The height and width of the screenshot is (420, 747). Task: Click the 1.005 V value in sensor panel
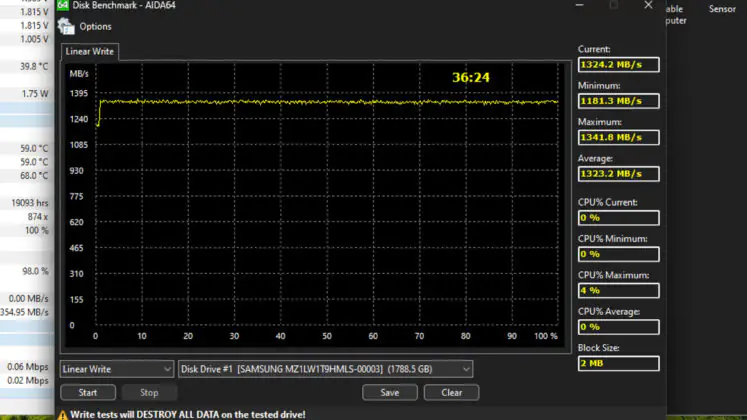34,39
